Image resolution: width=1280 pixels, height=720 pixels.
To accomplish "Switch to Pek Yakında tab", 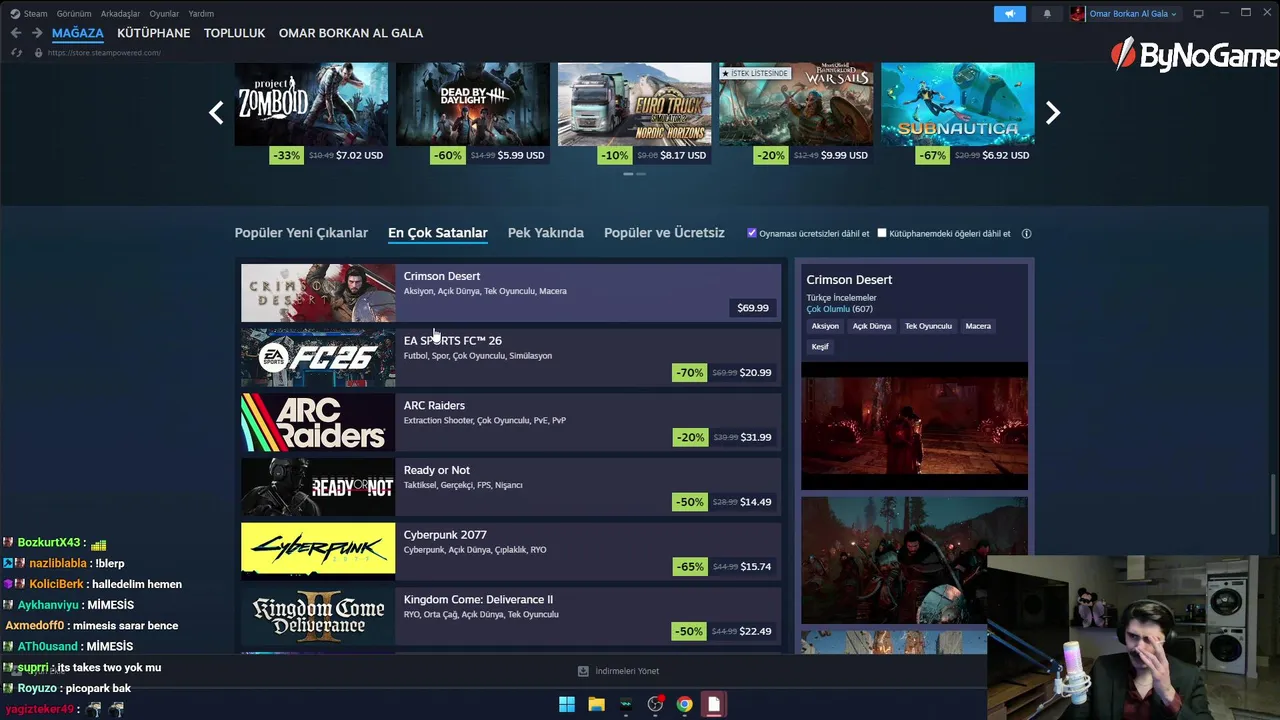I will tap(546, 233).
